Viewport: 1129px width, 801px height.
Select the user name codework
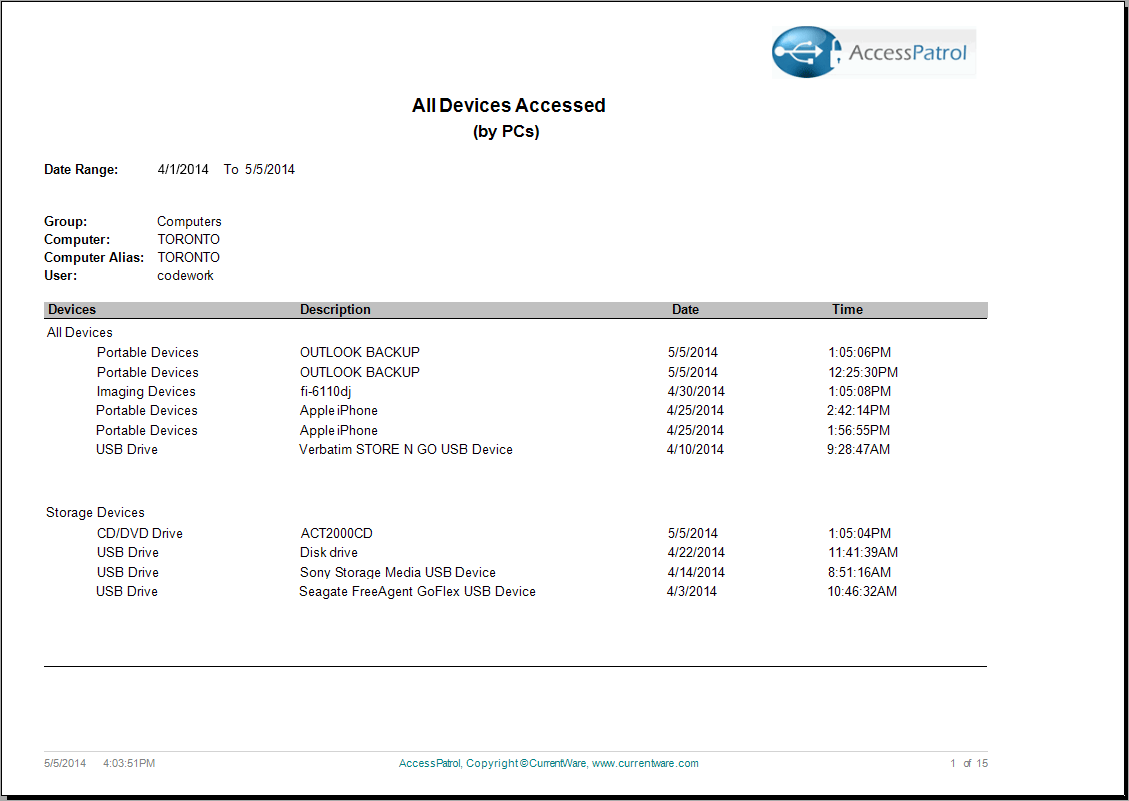pos(185,275)
